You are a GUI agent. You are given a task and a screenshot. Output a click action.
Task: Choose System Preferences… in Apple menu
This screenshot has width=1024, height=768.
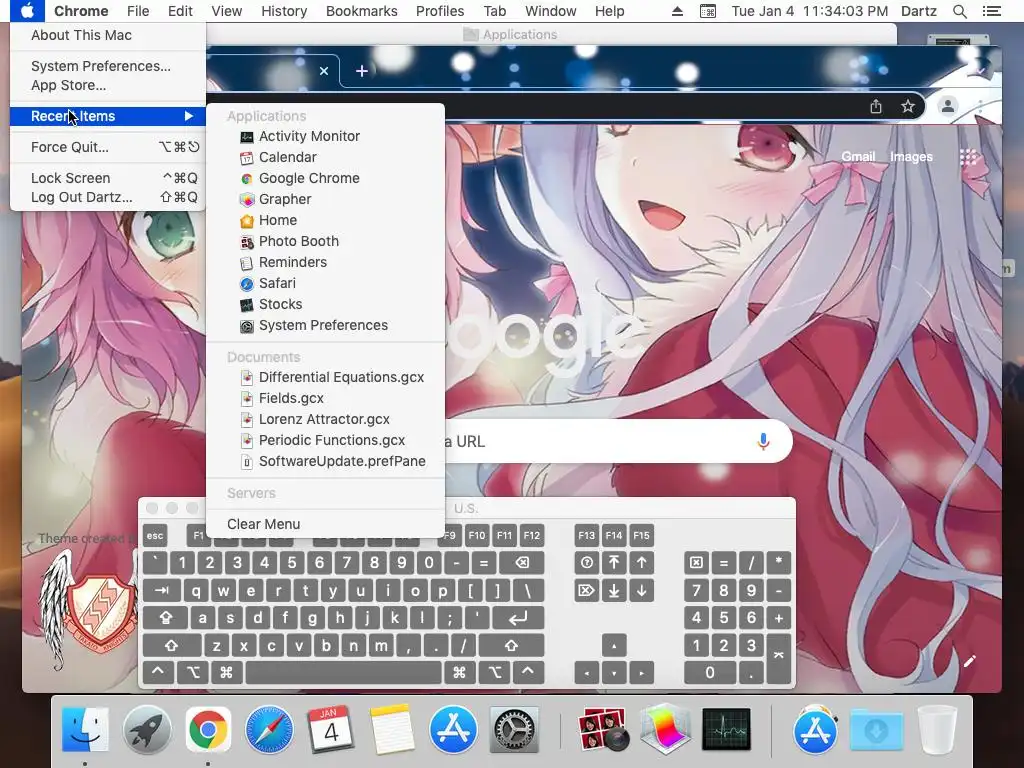coord(108,66)
